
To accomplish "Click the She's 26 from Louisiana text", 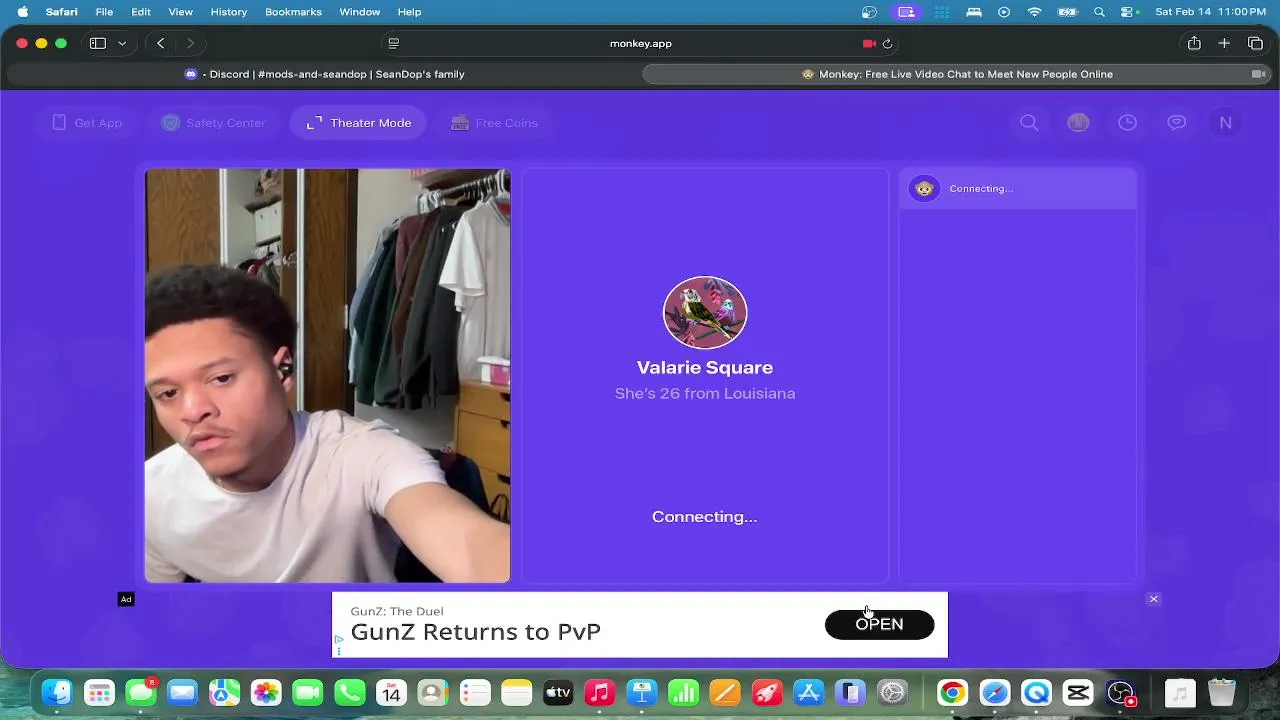I will 705,393.
